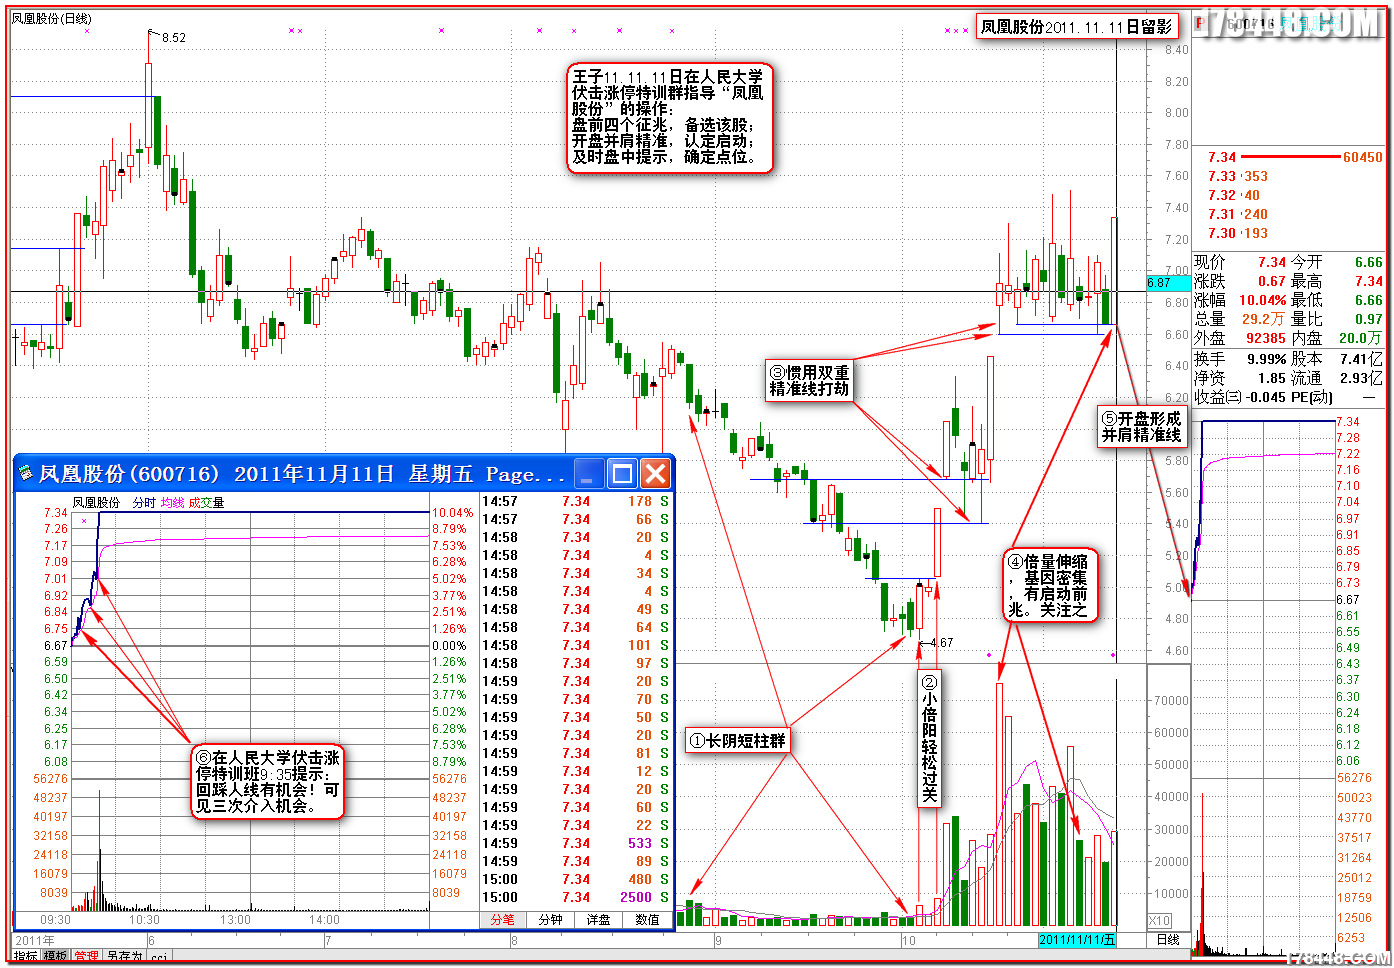Click the 总量 29.2万 quote value
Viewport: 1394px width, 968px height.
(x=1264, y=319)
